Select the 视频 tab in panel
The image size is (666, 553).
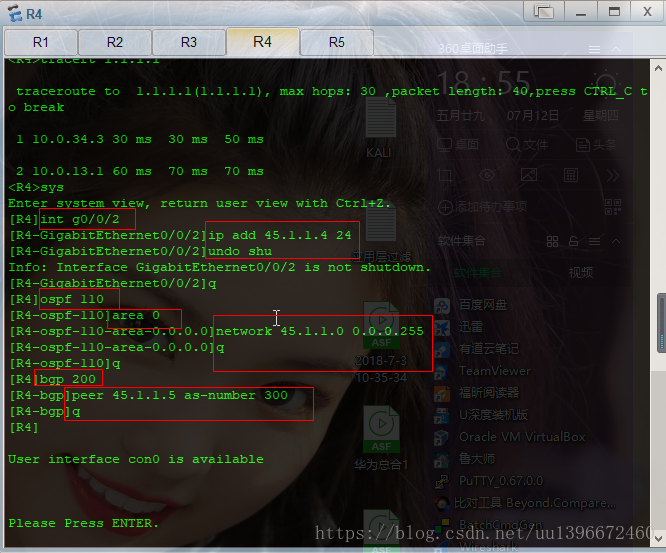tap(581, 273)
